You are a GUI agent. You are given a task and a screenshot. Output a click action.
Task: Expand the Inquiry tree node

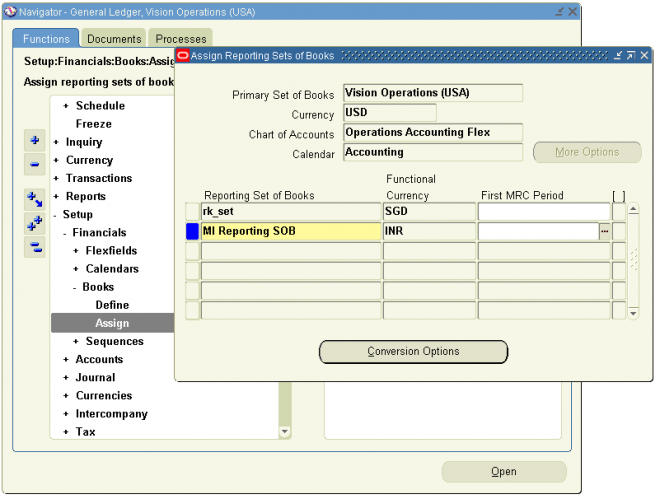tap(56, 142)
